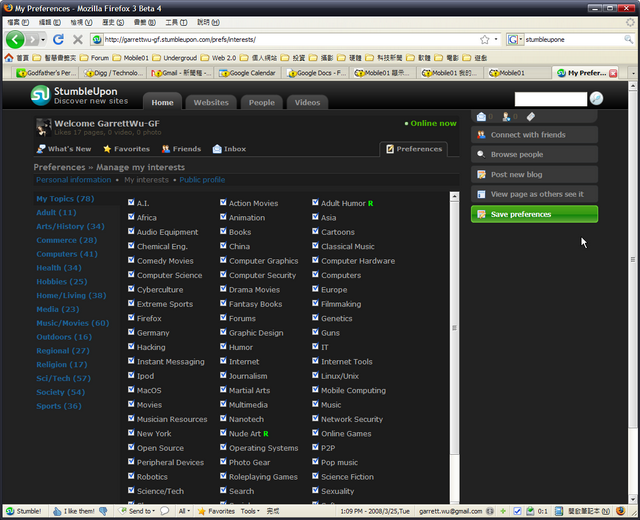Toggle the Firefox interest checkbox

[131, 317]
